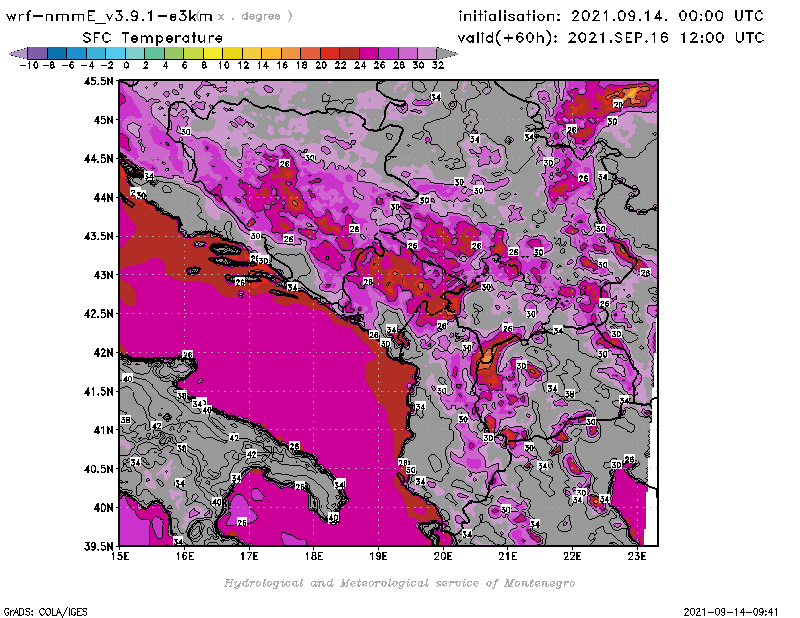This screenshot has height=618, width=800.
Task: Click the '16E' longitude axis label
Action: [185, 556]
